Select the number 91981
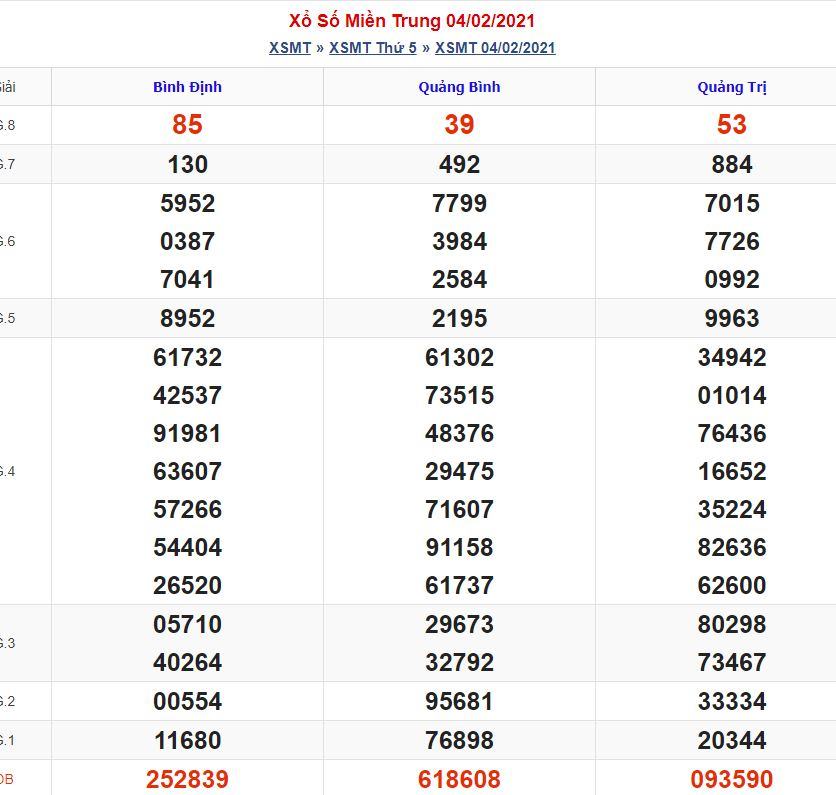This screenshot has height=795, width=836. (187, 433)
